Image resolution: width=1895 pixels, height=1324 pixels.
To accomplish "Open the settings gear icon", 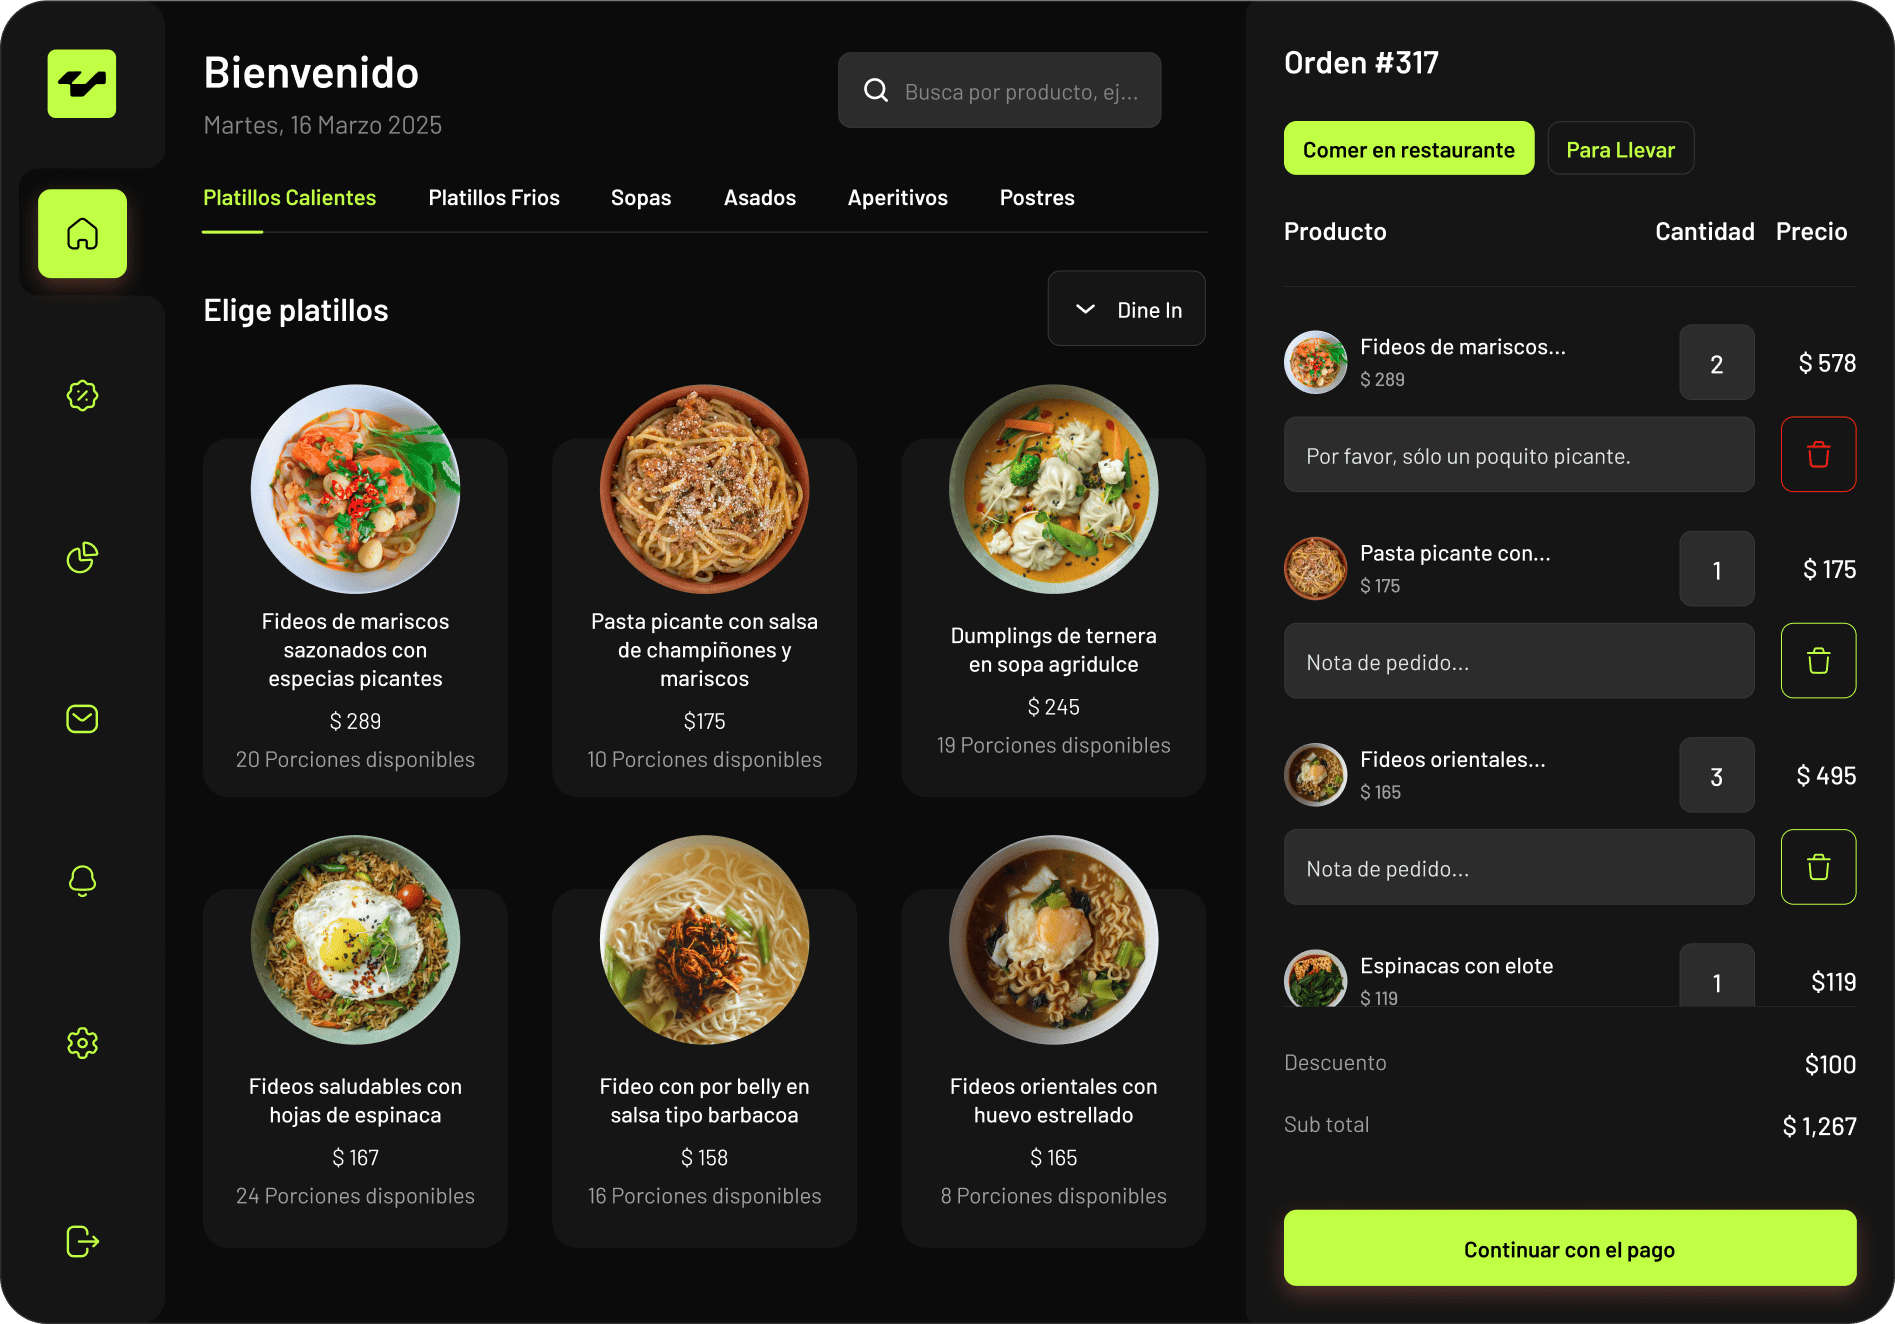I will tap(82, 1043).
